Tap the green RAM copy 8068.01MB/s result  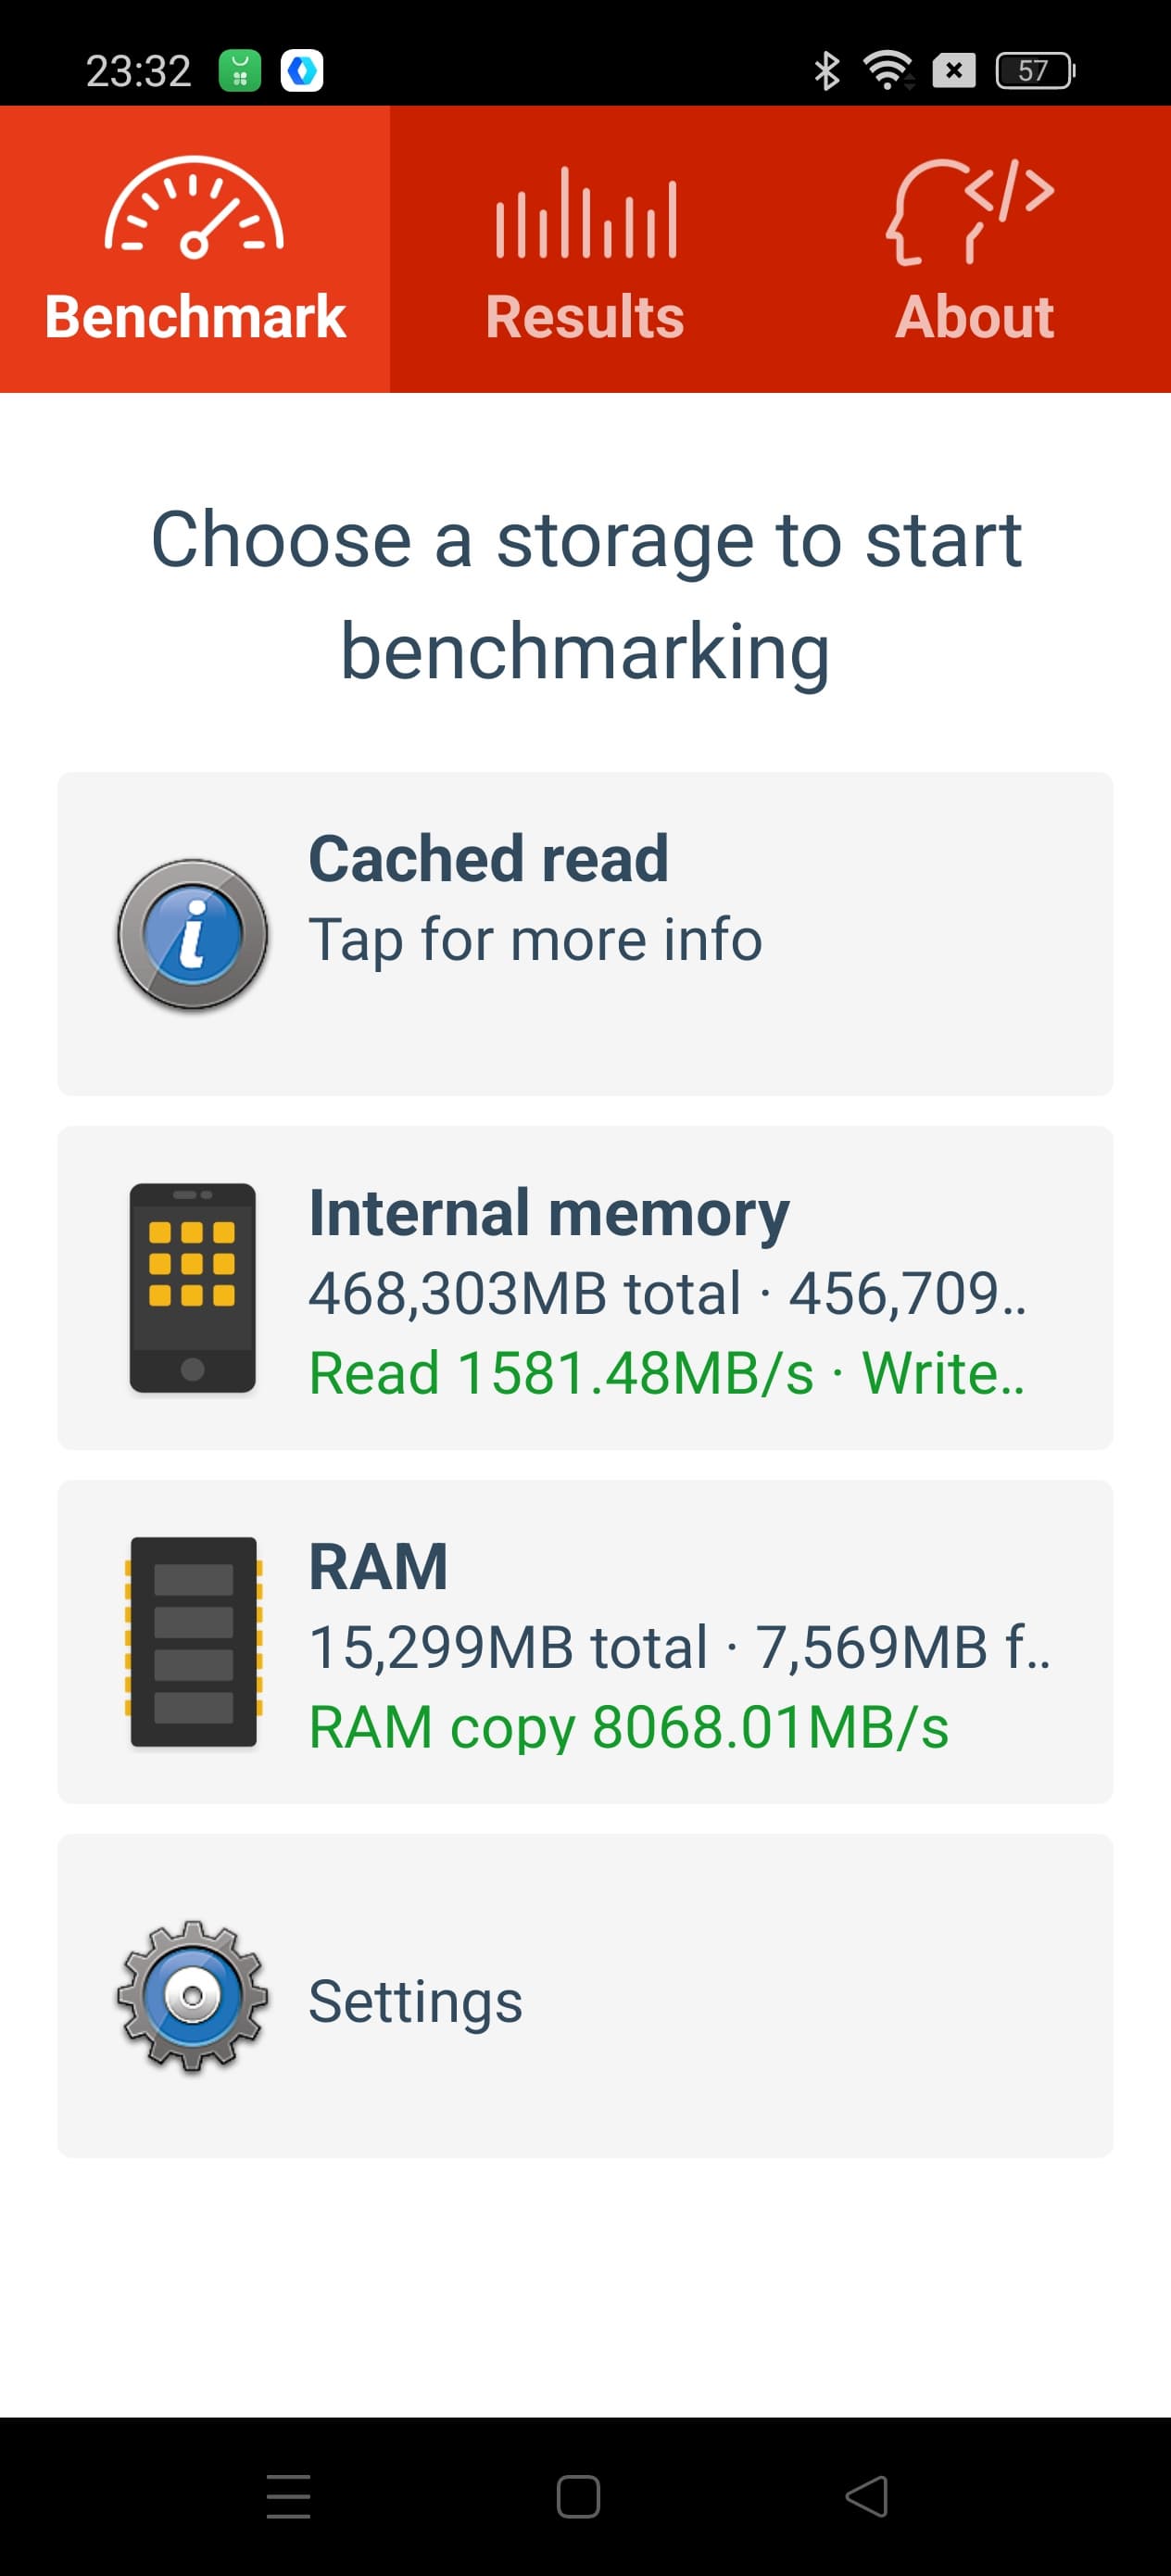(x=628, y=1727)
